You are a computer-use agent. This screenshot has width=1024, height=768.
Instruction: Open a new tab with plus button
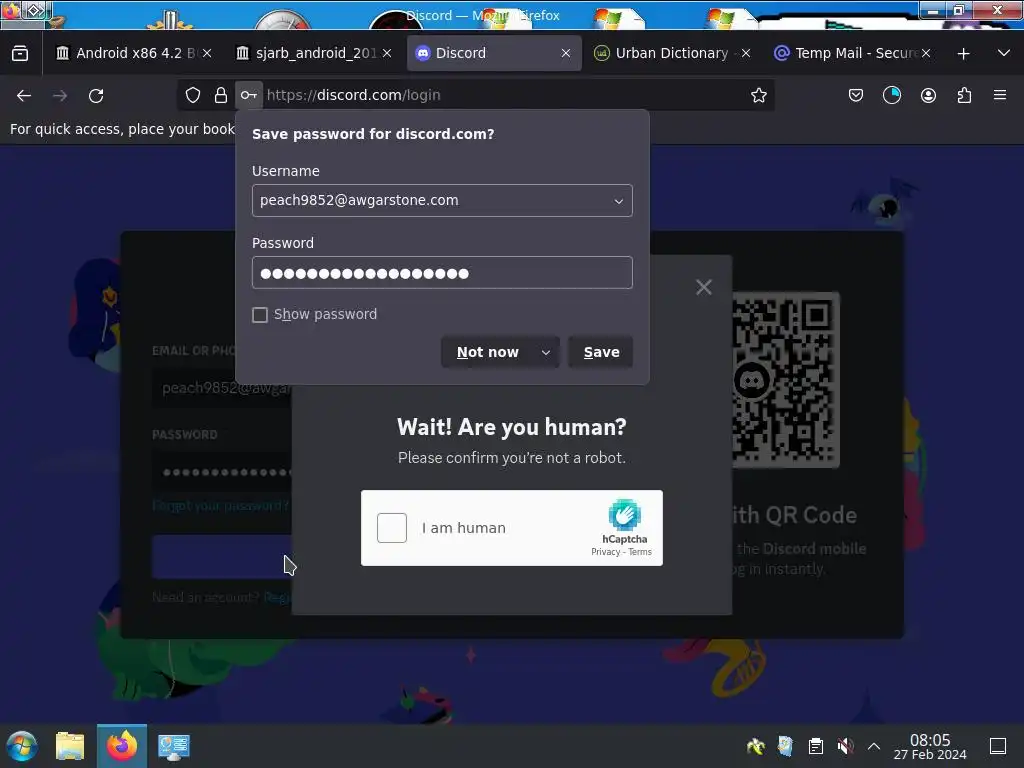(x=963, y=54)
